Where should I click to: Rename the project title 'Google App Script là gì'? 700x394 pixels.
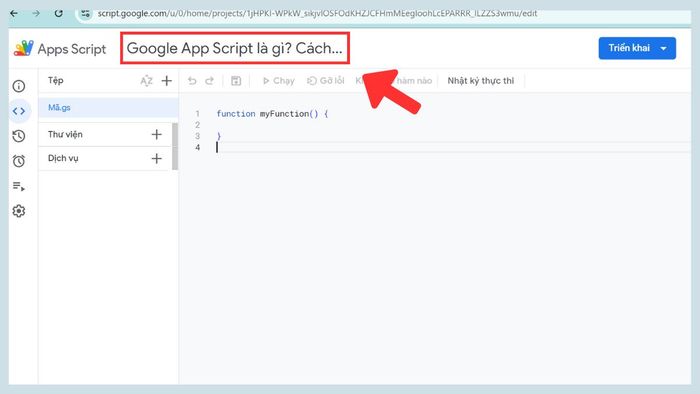click(234, 48)
